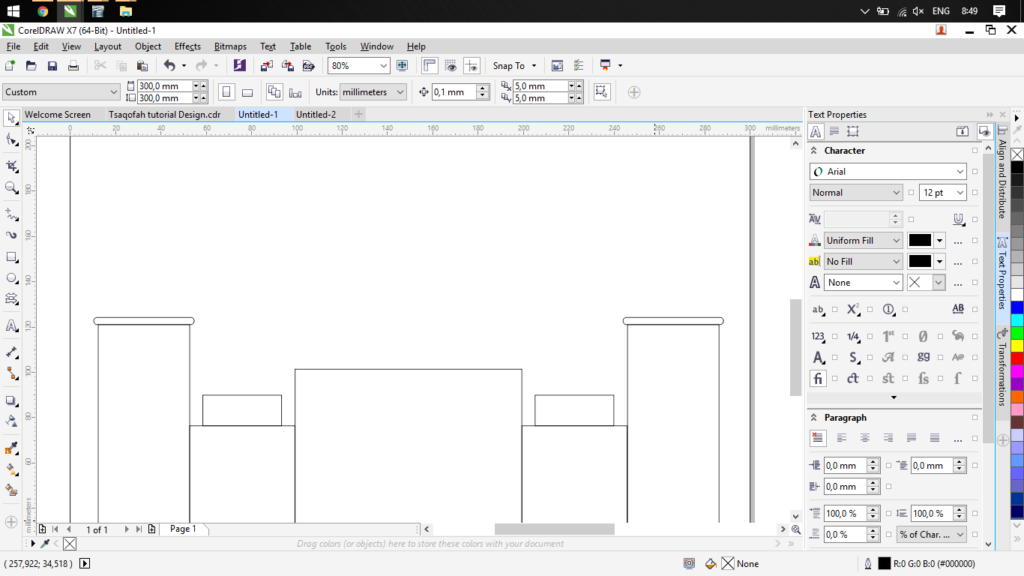
Task: Select the Zoom tool in the toolbox
Action: point(12,188)
